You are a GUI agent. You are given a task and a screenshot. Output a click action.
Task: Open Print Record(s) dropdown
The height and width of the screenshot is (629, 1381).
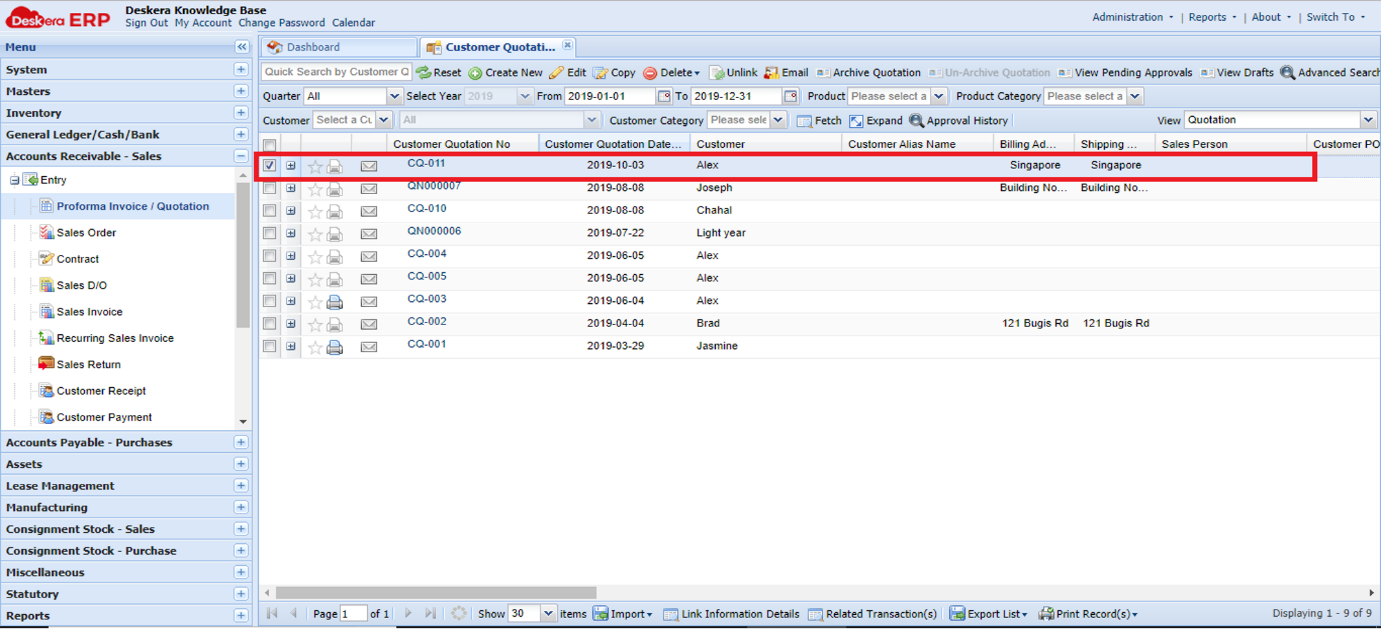1088,614
